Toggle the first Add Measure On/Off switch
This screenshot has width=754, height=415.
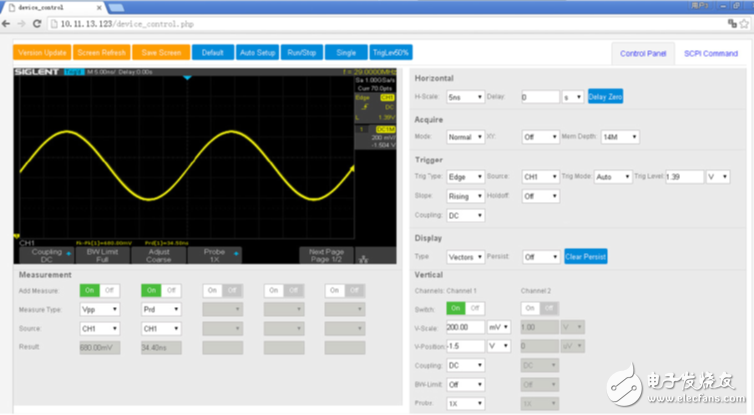coord(96,290)
